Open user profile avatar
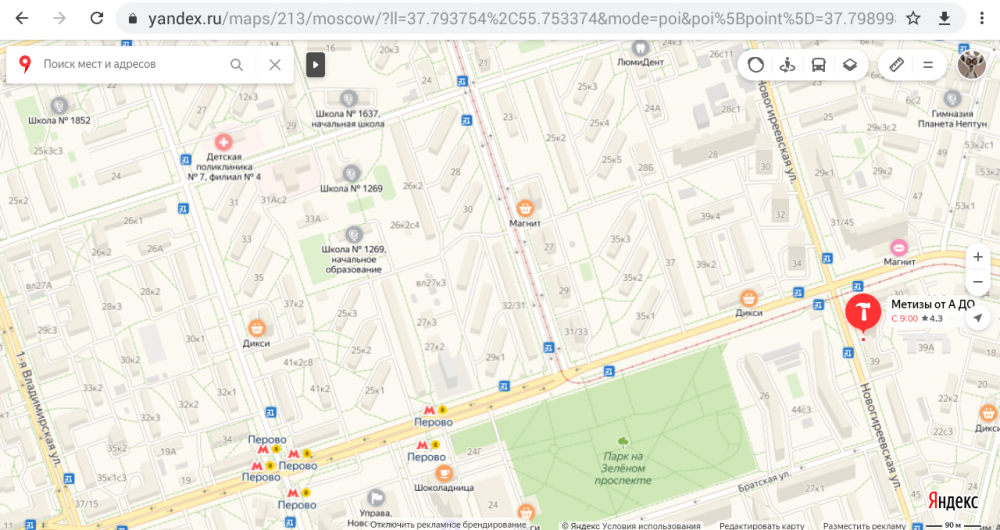This screenshot has height=530, width=1000. (x=971, y=65)
